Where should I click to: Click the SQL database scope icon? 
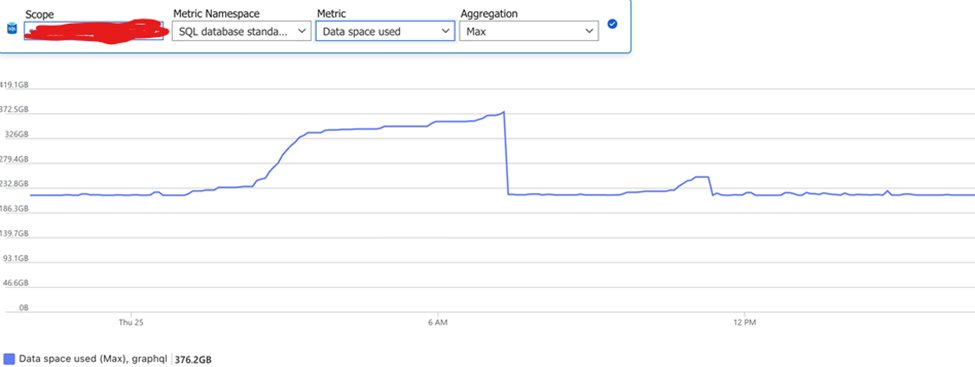[12, 29]
